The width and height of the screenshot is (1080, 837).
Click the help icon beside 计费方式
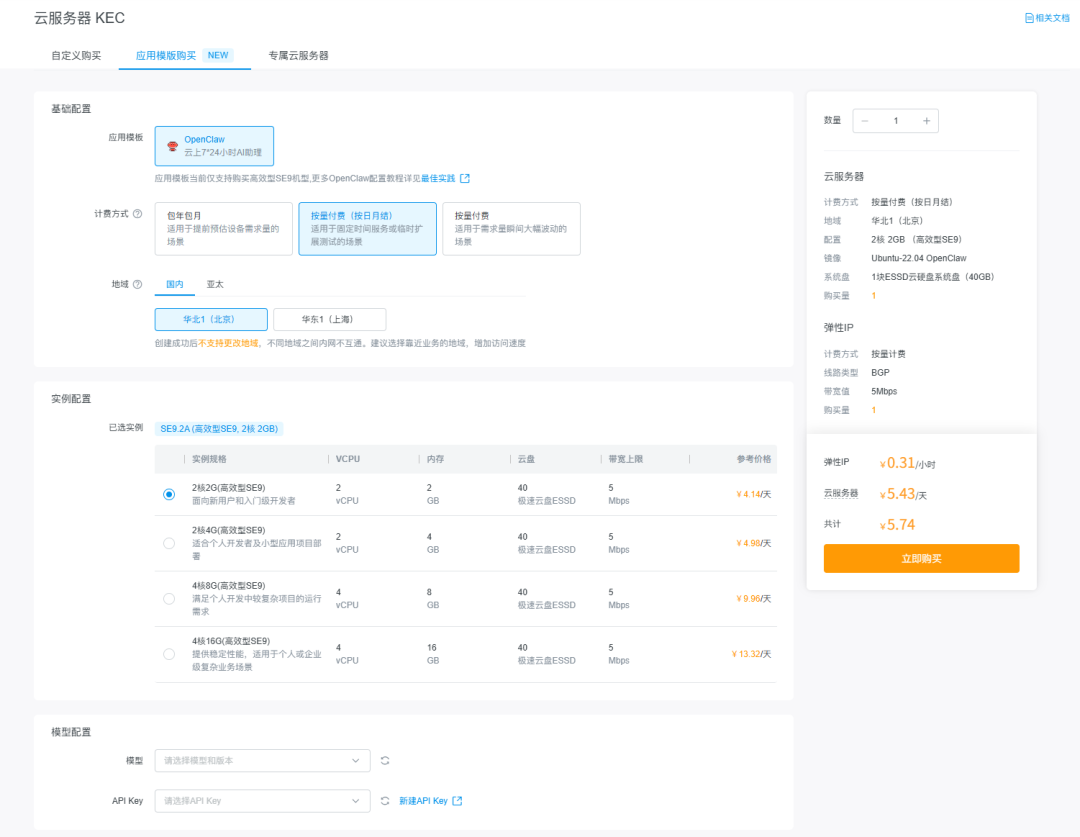[x=138, y=214]
